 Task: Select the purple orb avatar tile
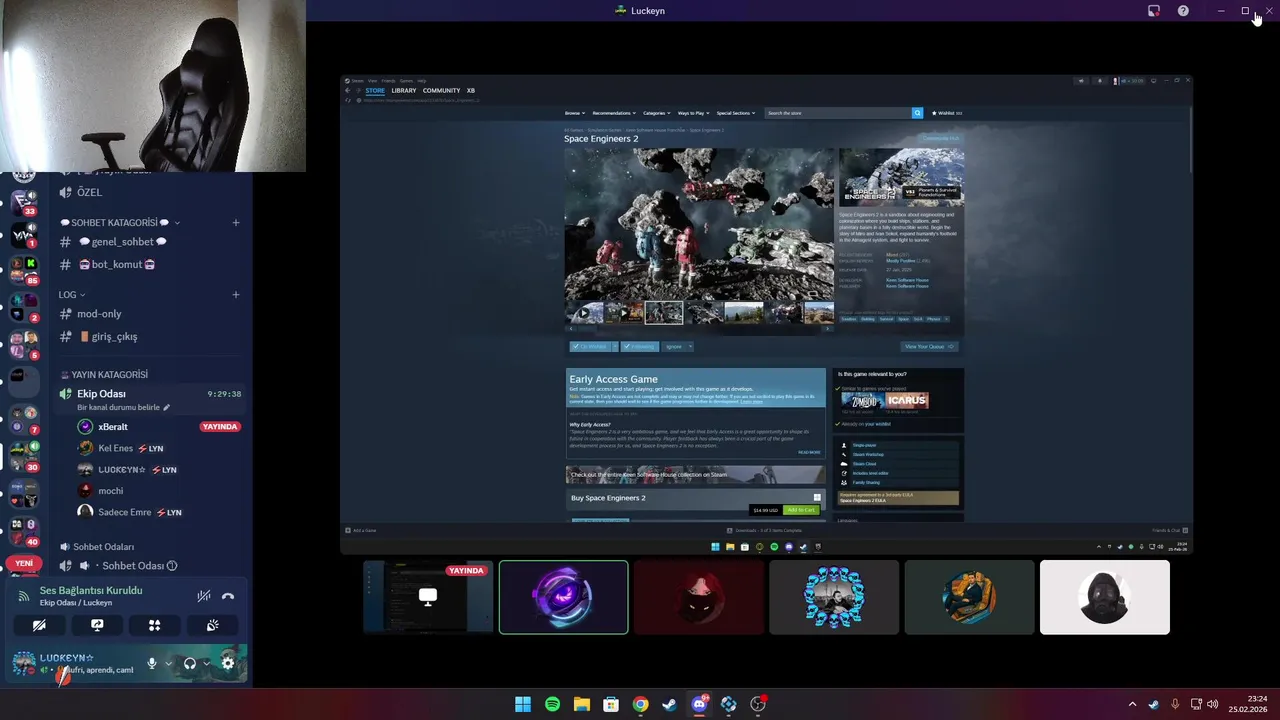point(564,597)
